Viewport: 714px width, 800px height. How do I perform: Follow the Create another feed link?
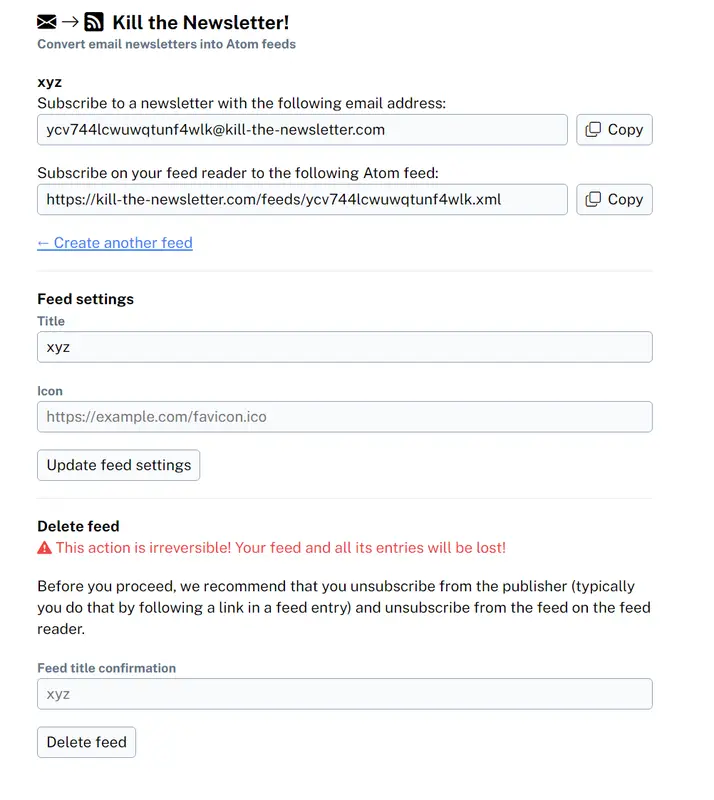(x=115, y=243)
